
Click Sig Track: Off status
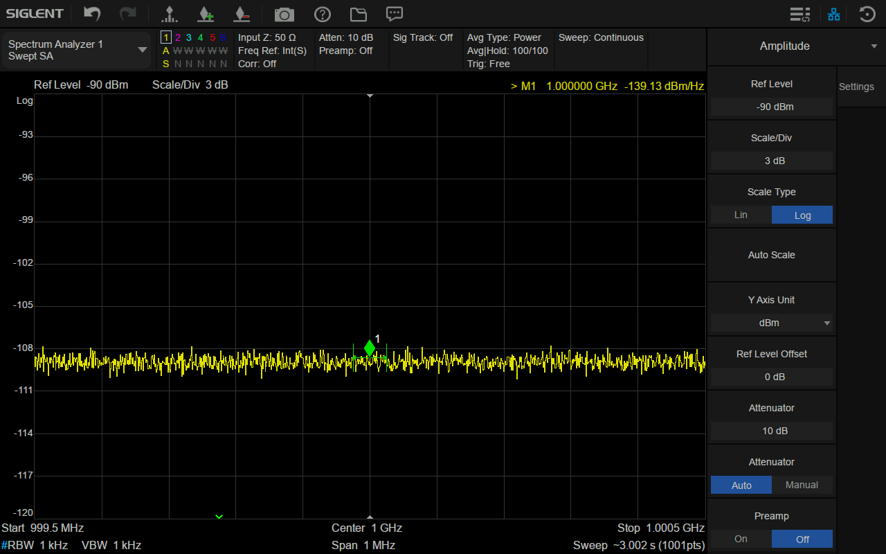(x=423, y=37)
